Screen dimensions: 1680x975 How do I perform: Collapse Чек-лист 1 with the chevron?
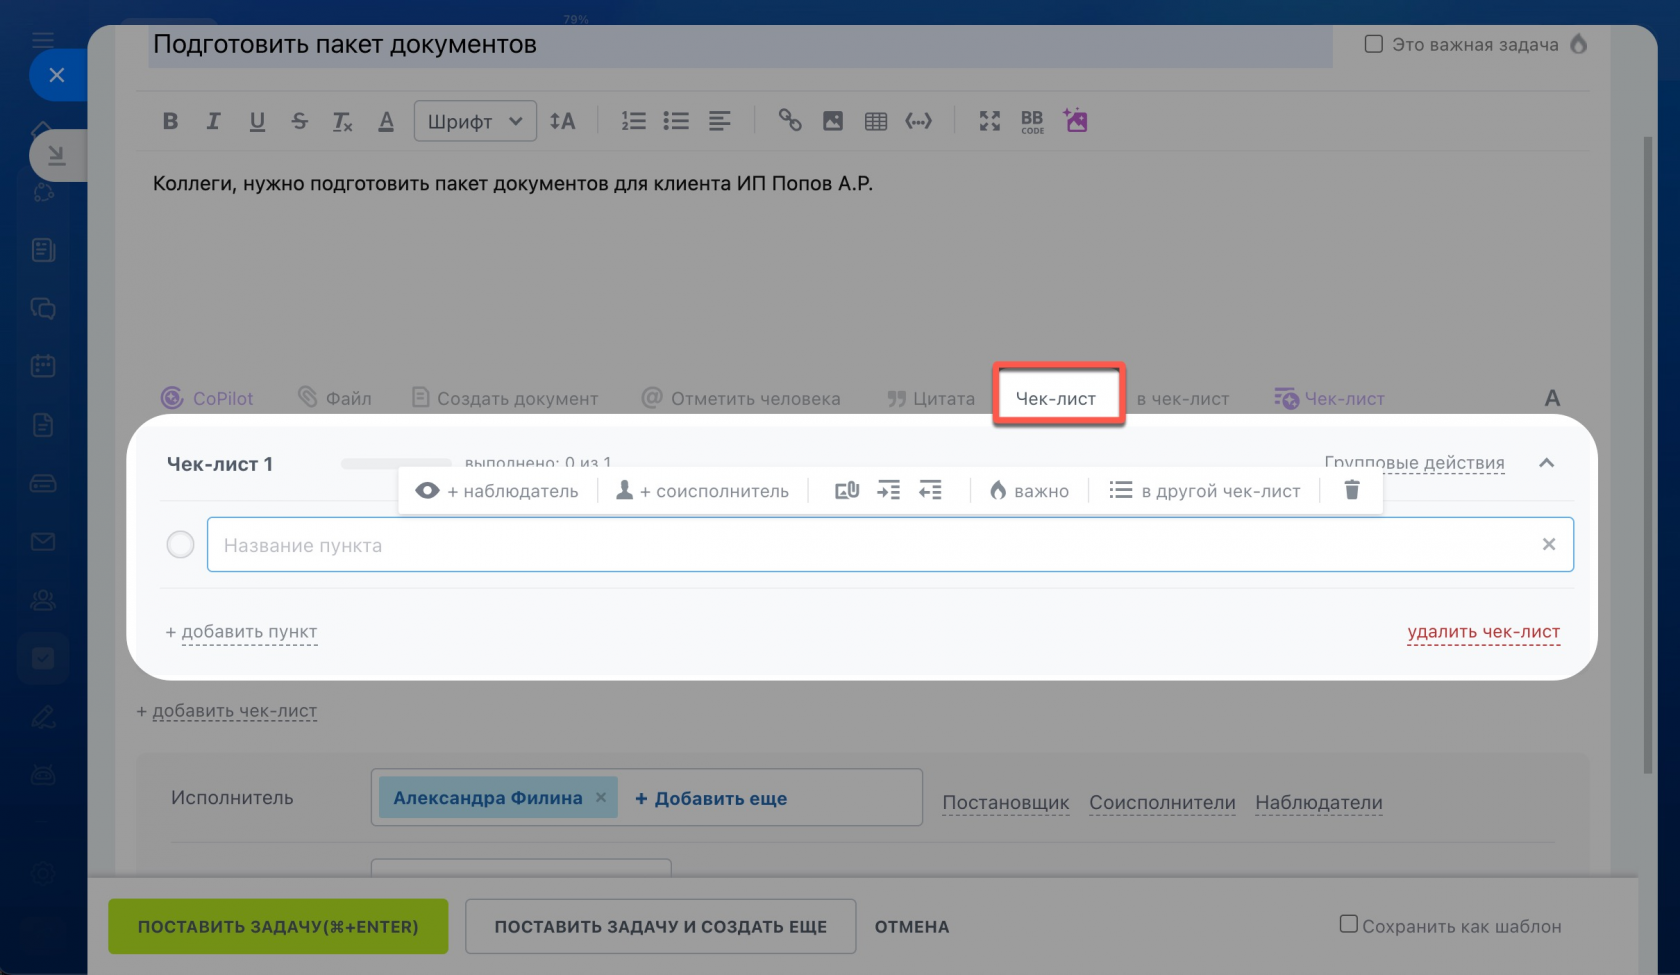(1546, 463)
